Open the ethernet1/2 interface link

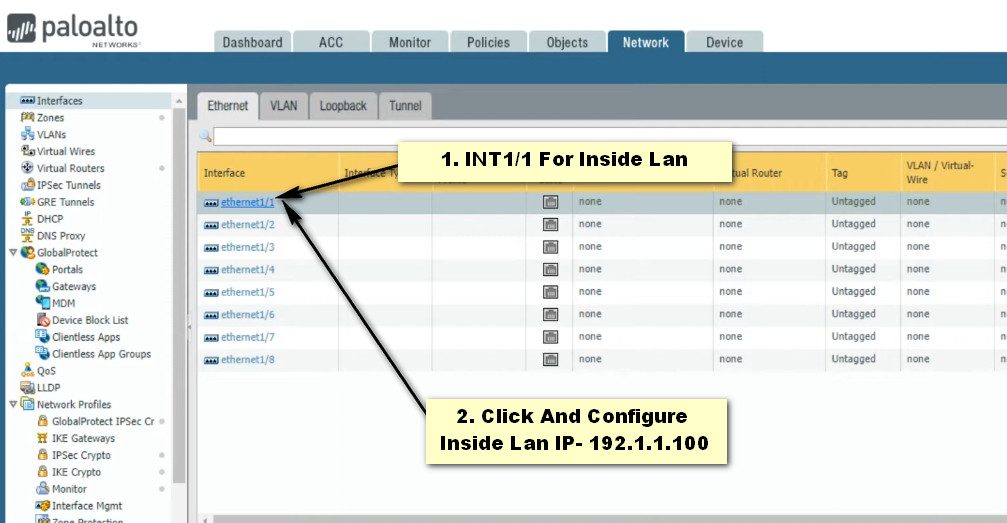coord(247,225)
